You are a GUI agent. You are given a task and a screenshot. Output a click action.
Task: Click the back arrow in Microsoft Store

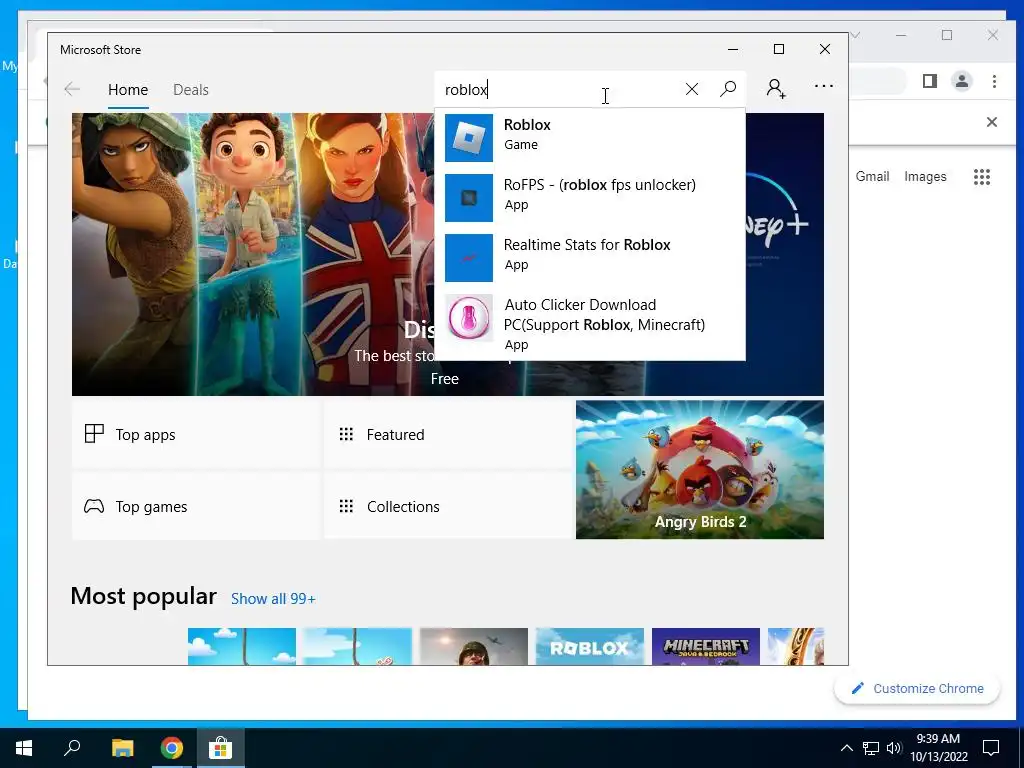pyautogui.click(x=72, y=89)
